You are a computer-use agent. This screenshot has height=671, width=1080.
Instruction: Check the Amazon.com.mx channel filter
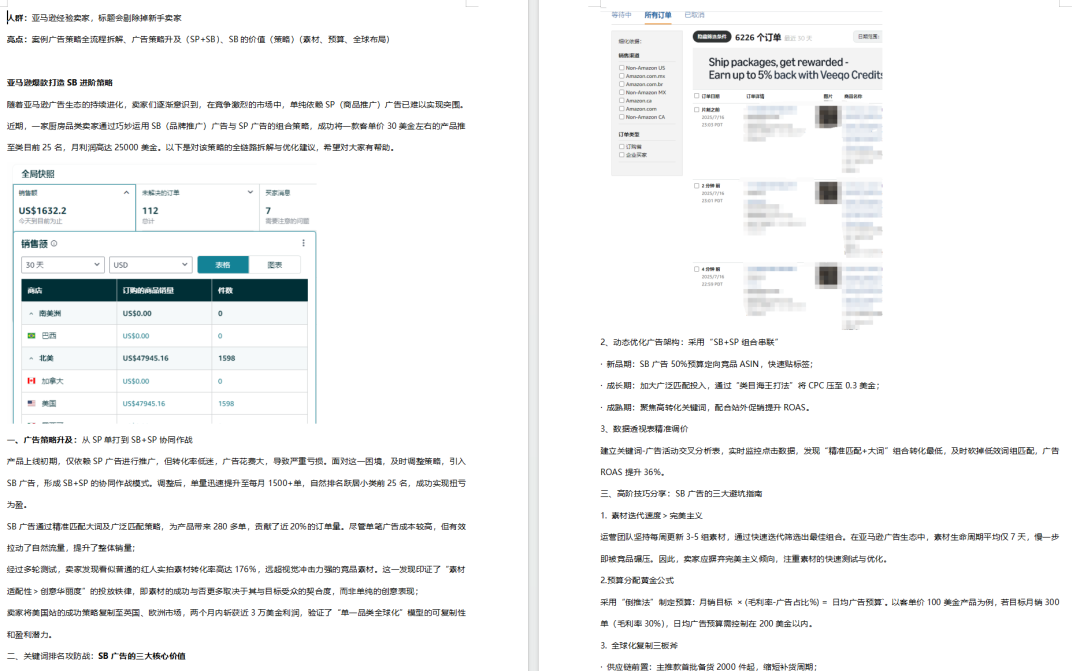621,76
